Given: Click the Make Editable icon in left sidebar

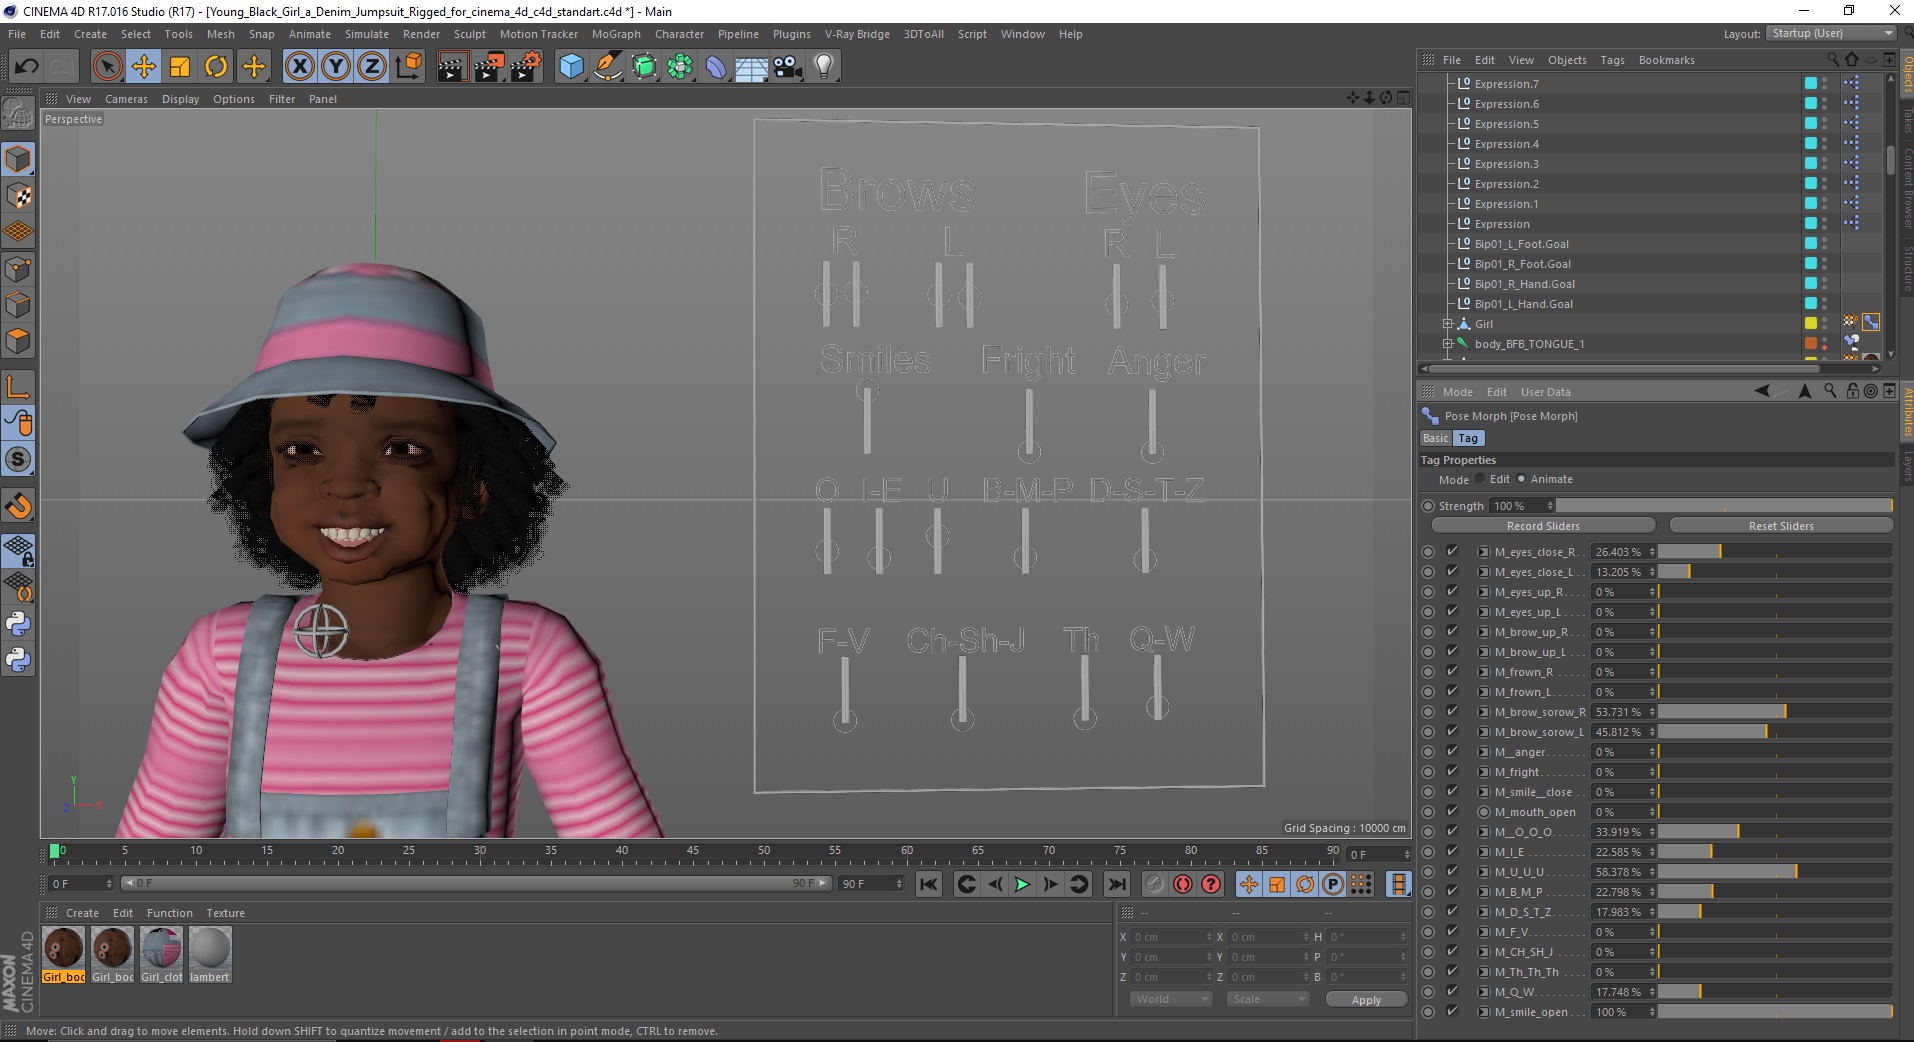Looking at the screenshot, I should [x=18, y=114].
